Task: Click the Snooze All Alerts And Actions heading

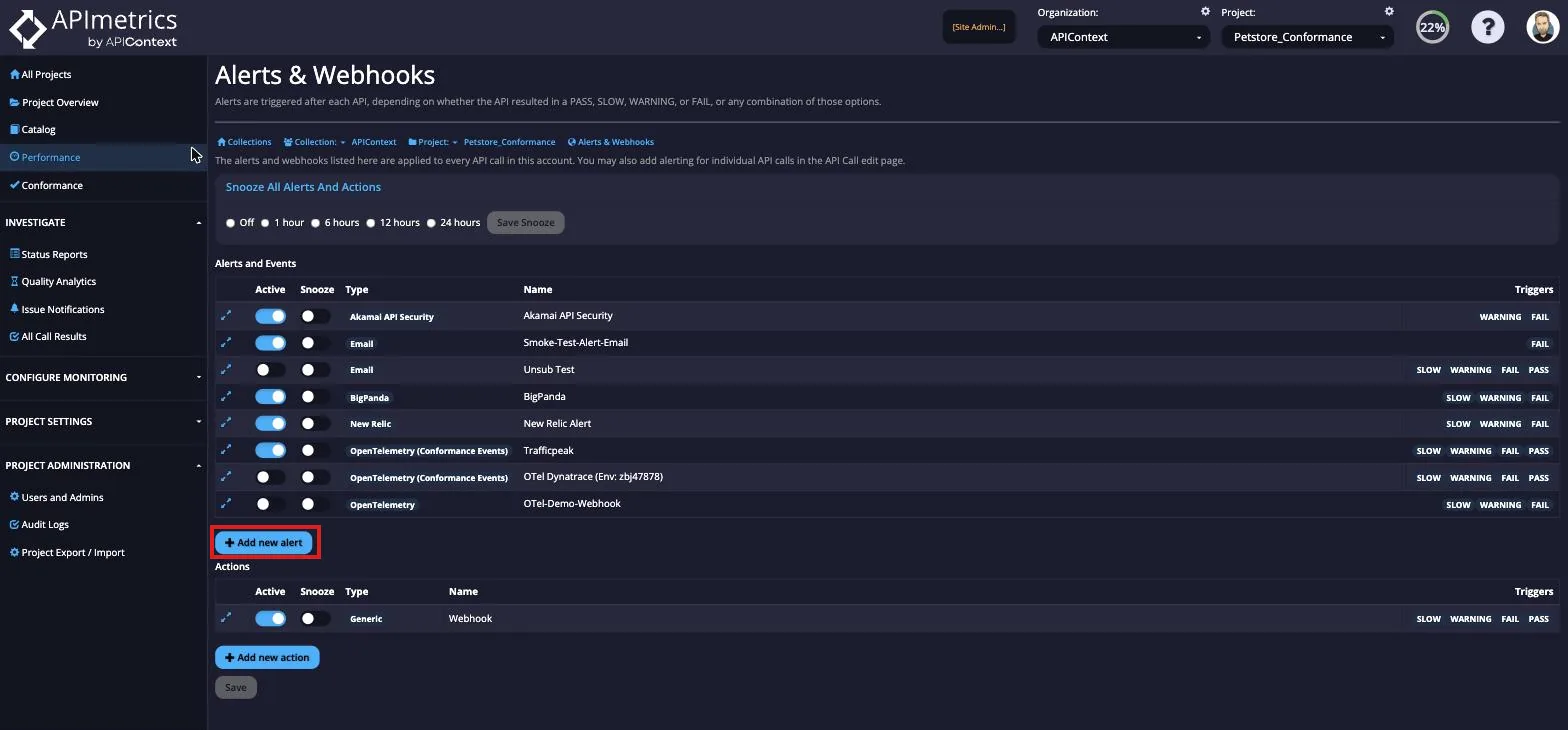Action: (x=303, y=187)
